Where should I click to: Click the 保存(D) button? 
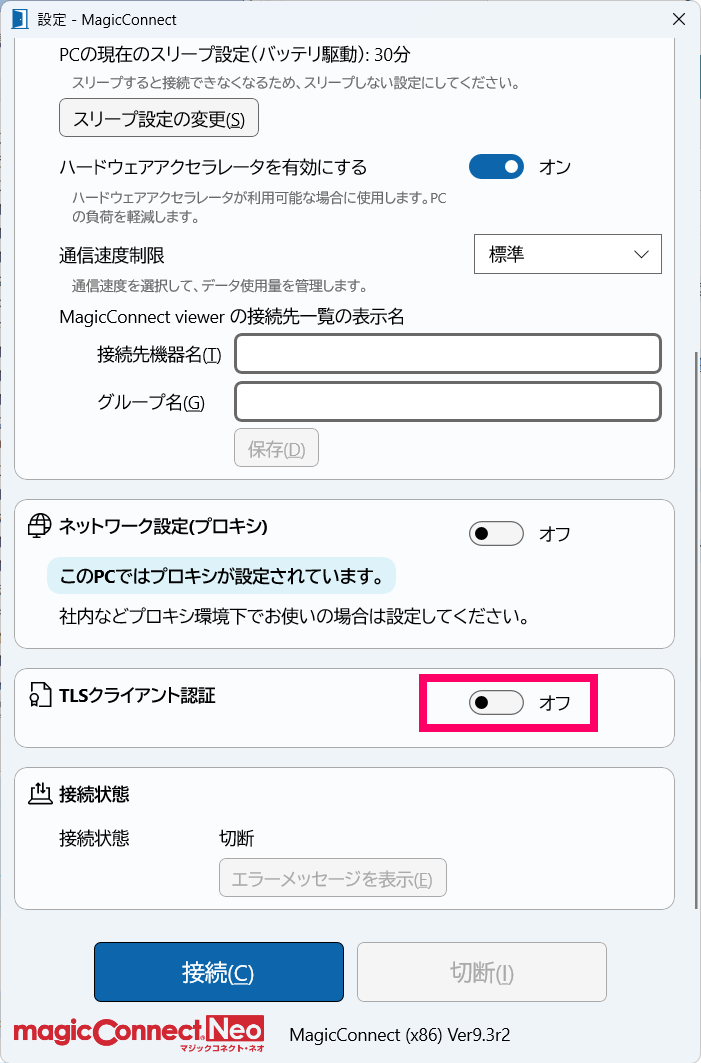pos(277,447)
